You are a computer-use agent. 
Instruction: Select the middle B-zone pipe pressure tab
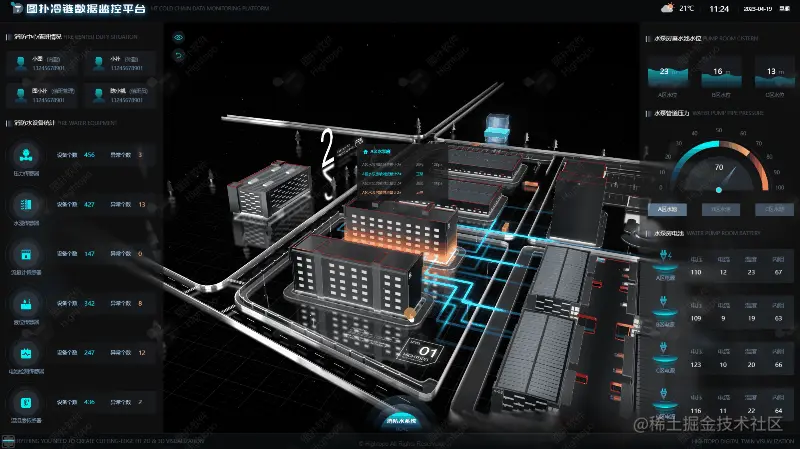point(720,209)
